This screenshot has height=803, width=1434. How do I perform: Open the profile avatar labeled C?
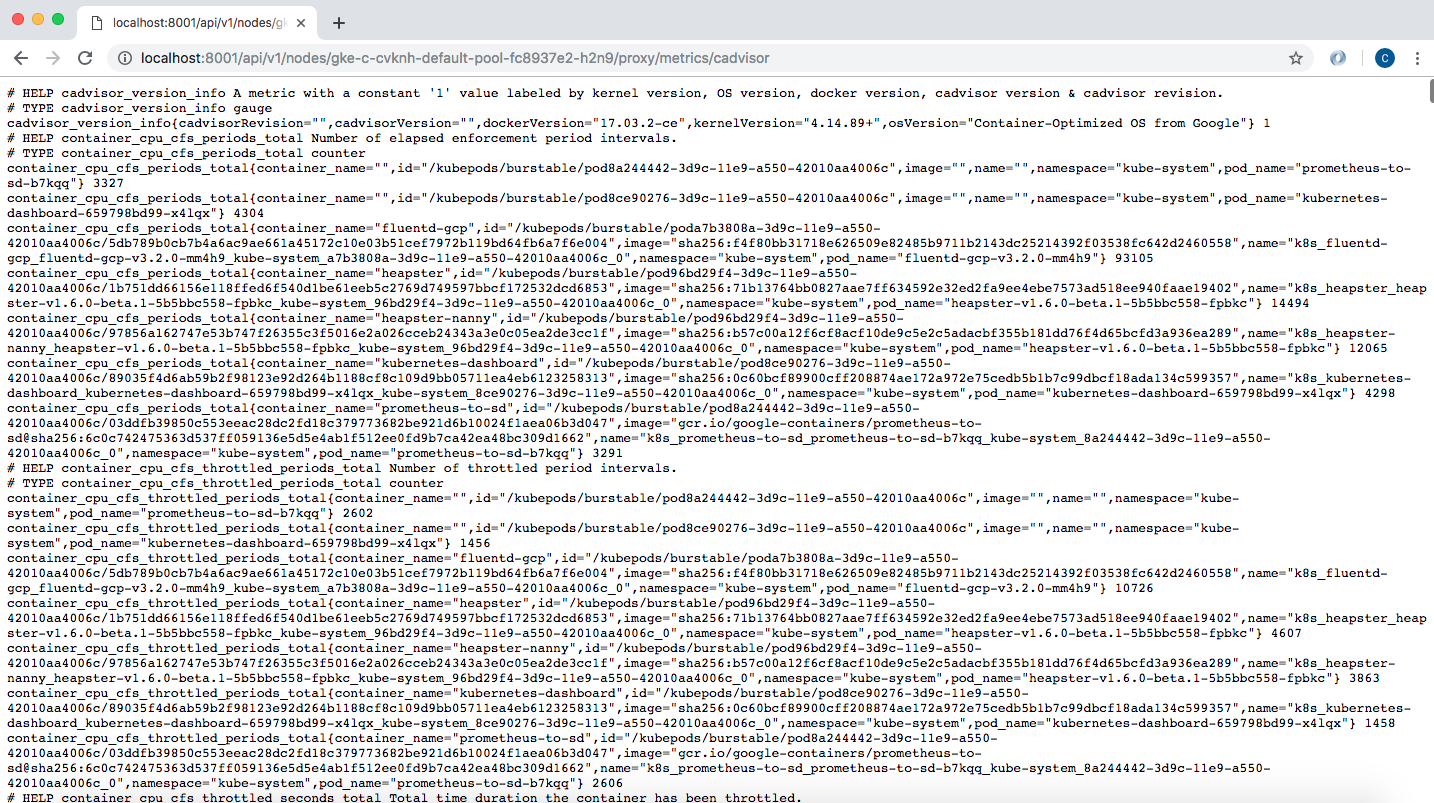pos(1384,58)
